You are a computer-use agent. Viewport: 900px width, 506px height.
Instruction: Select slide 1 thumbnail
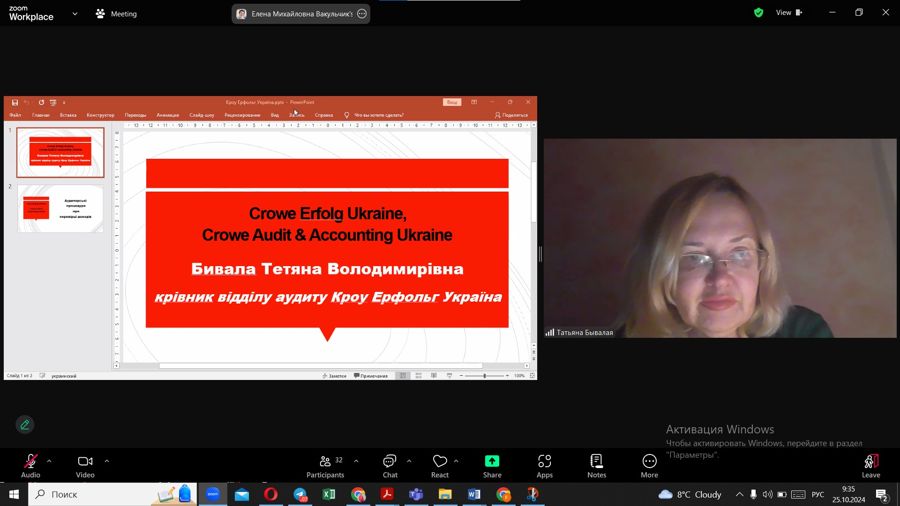tap(60, 153)
